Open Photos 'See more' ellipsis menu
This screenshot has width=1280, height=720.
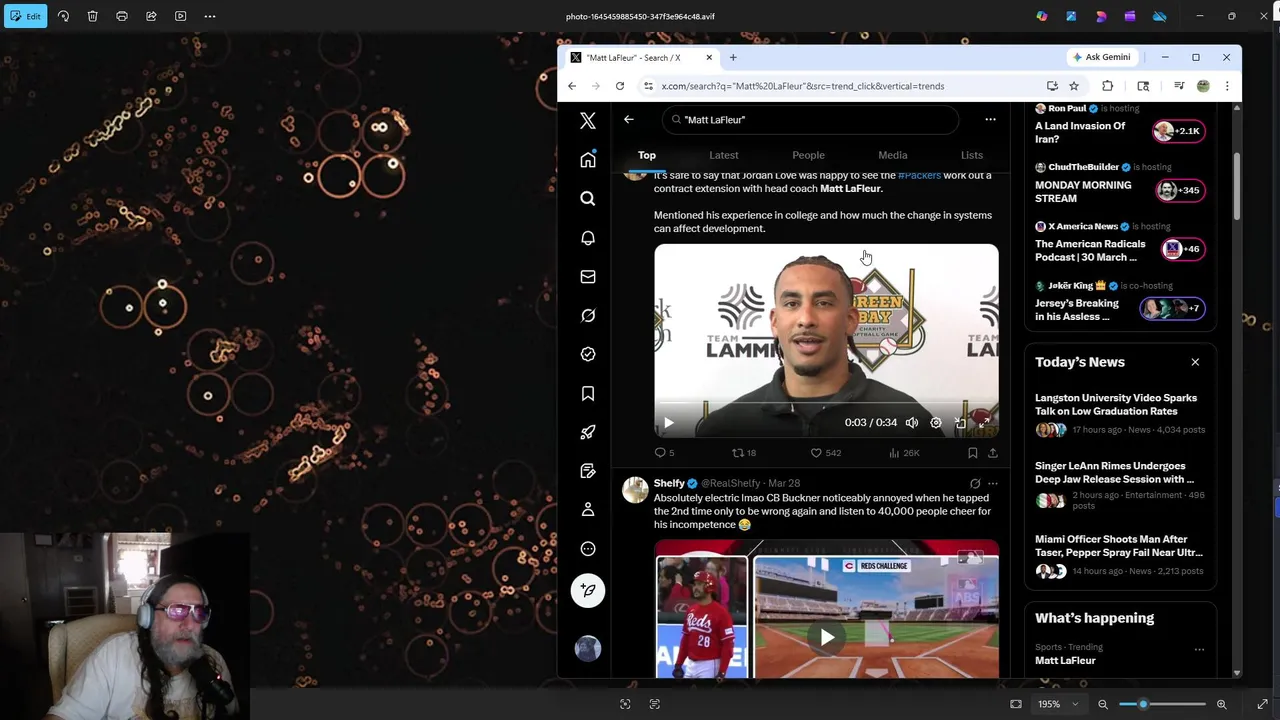(x=210, y=16)
